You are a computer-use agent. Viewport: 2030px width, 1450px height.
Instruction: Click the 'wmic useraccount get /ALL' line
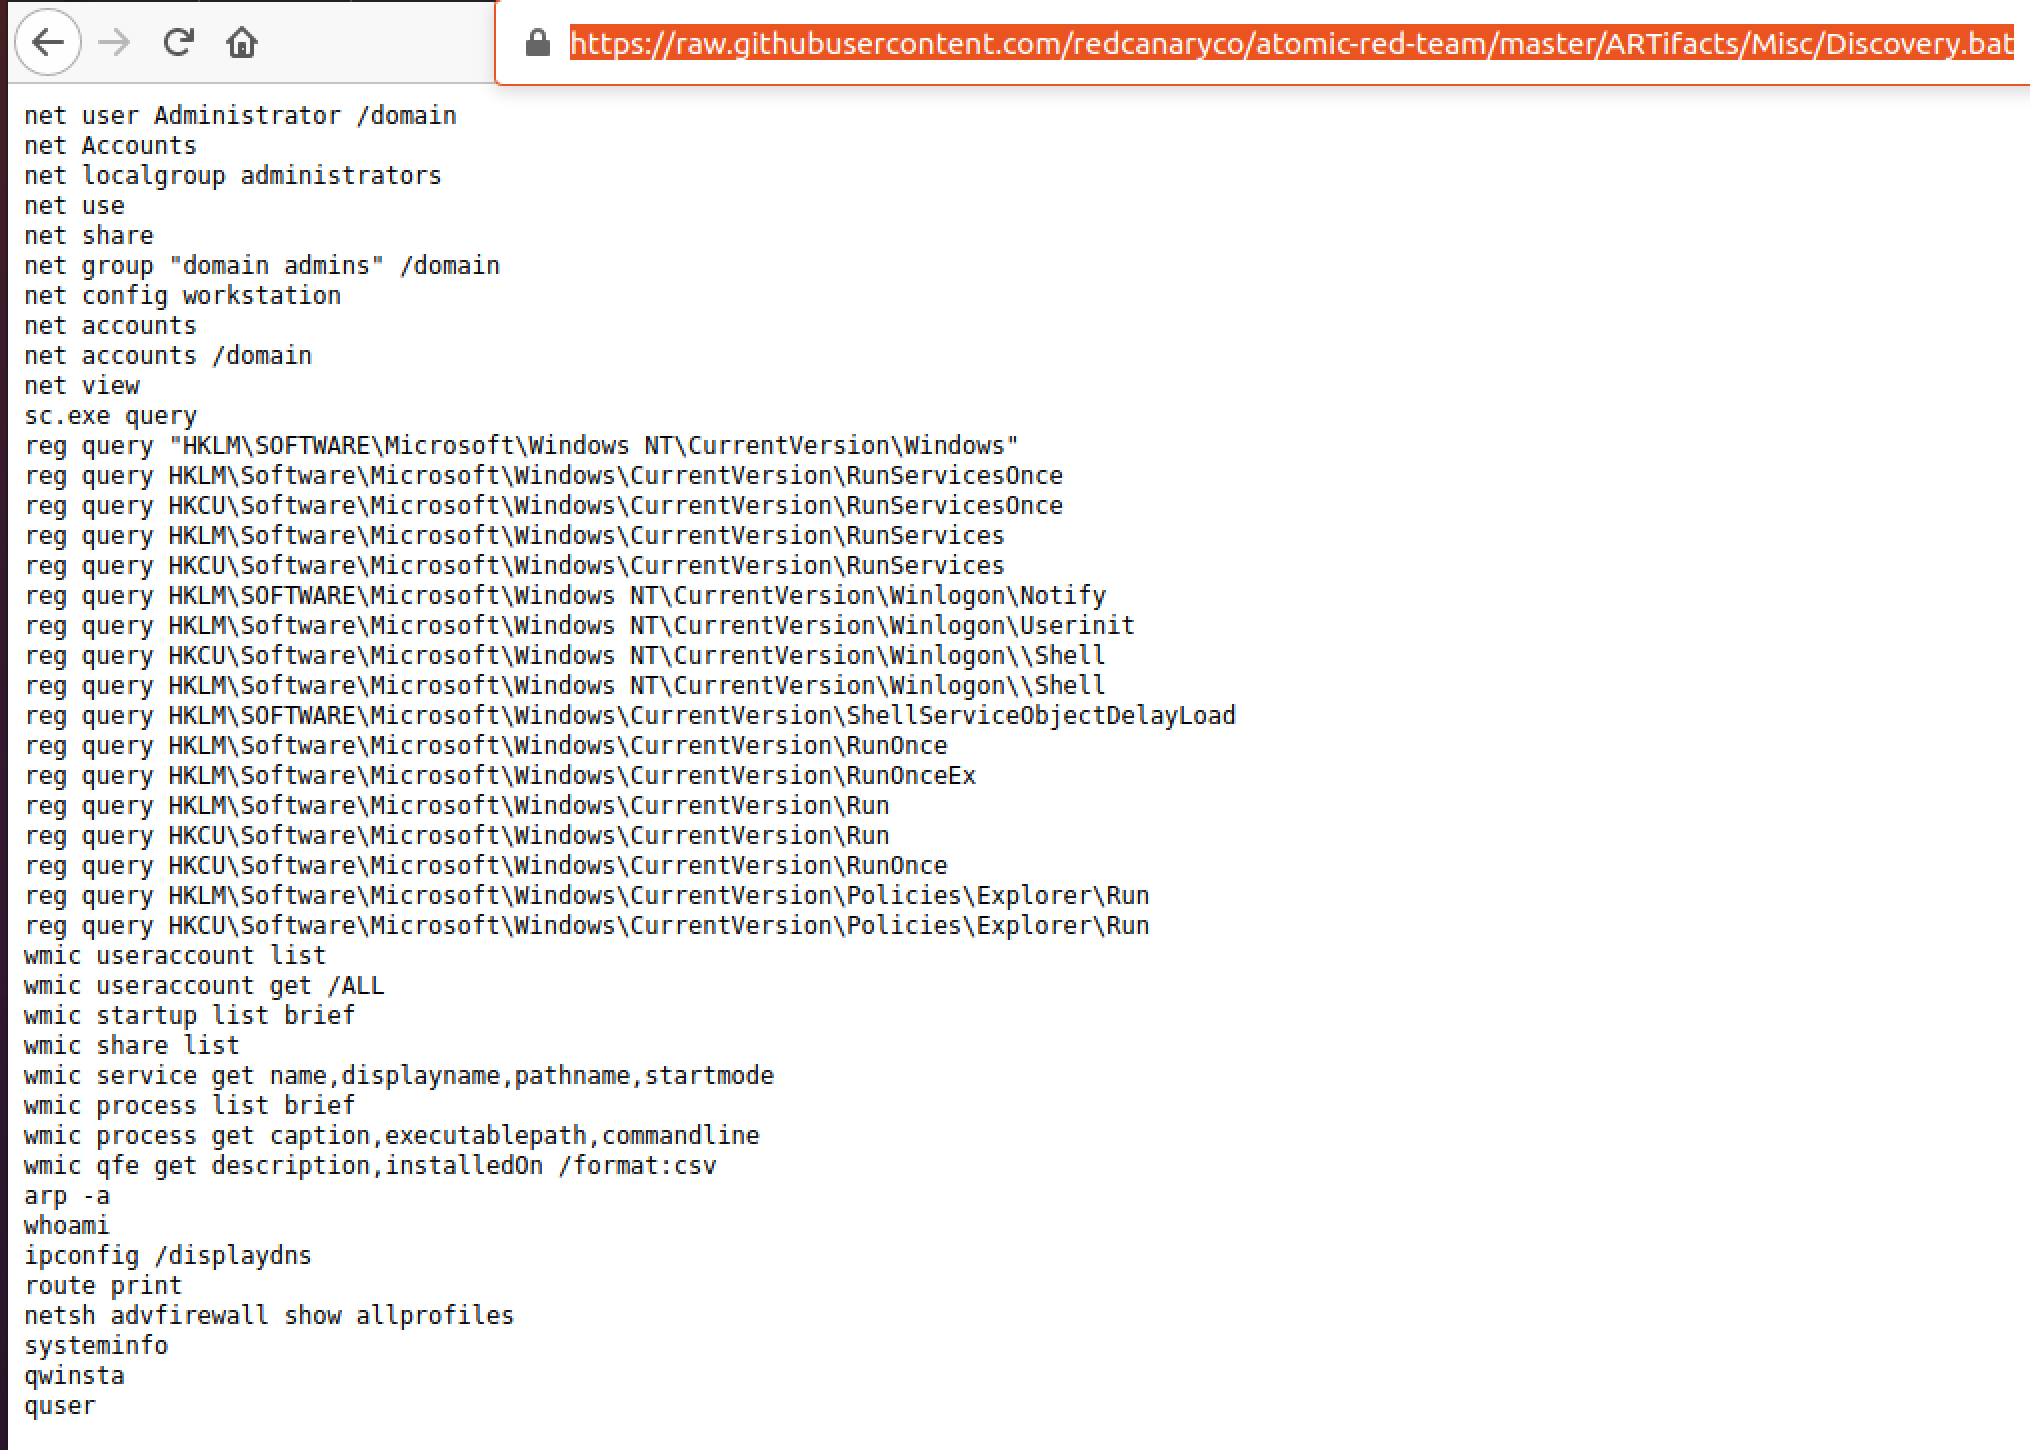click(x=204, y=986)
